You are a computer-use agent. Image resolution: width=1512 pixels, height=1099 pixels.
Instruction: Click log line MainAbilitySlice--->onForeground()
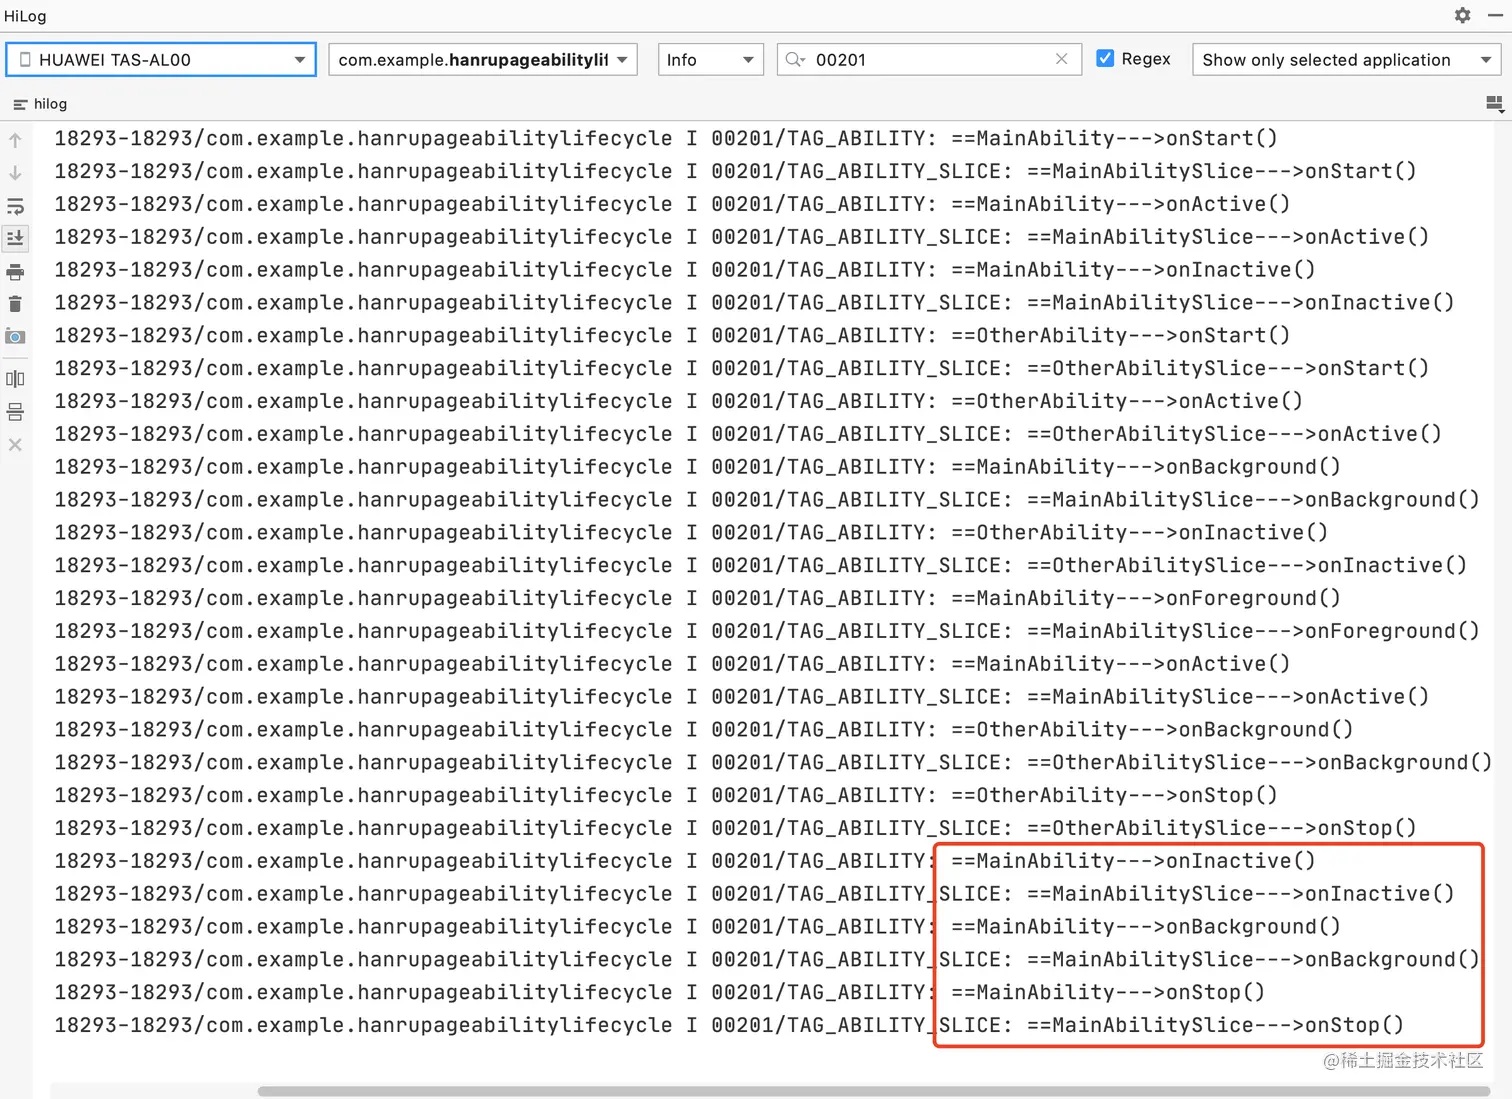tap(767, 631)
